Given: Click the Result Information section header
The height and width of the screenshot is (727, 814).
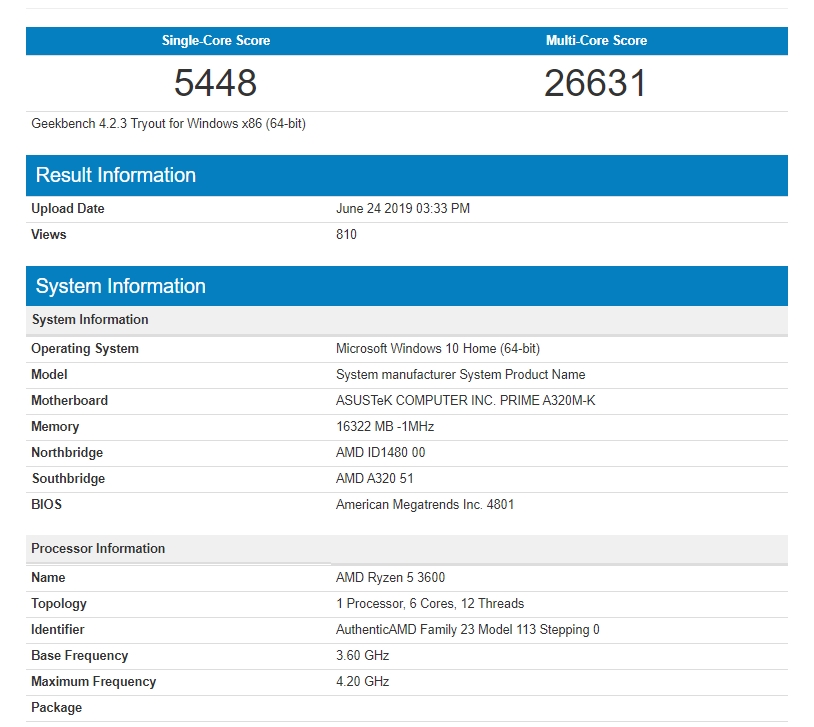Looking at the screenshot, I should click(x=116, y=175).
